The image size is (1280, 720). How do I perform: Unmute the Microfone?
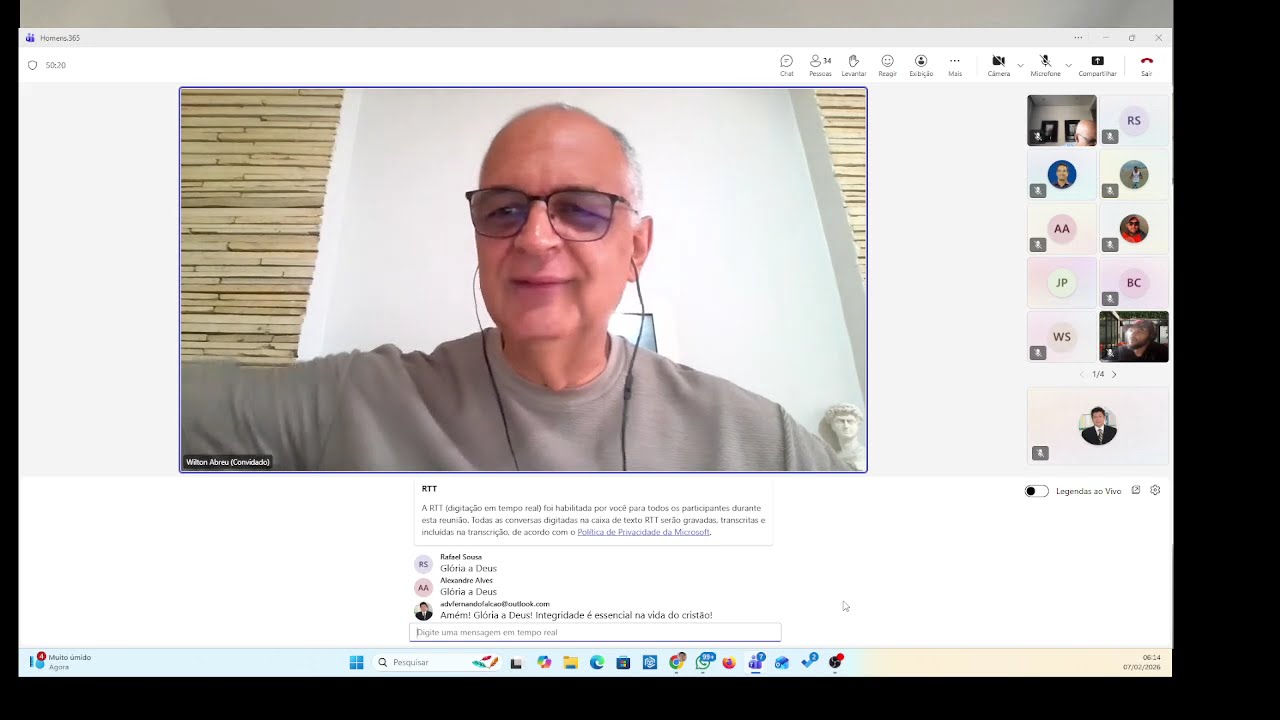(1045, 66)
